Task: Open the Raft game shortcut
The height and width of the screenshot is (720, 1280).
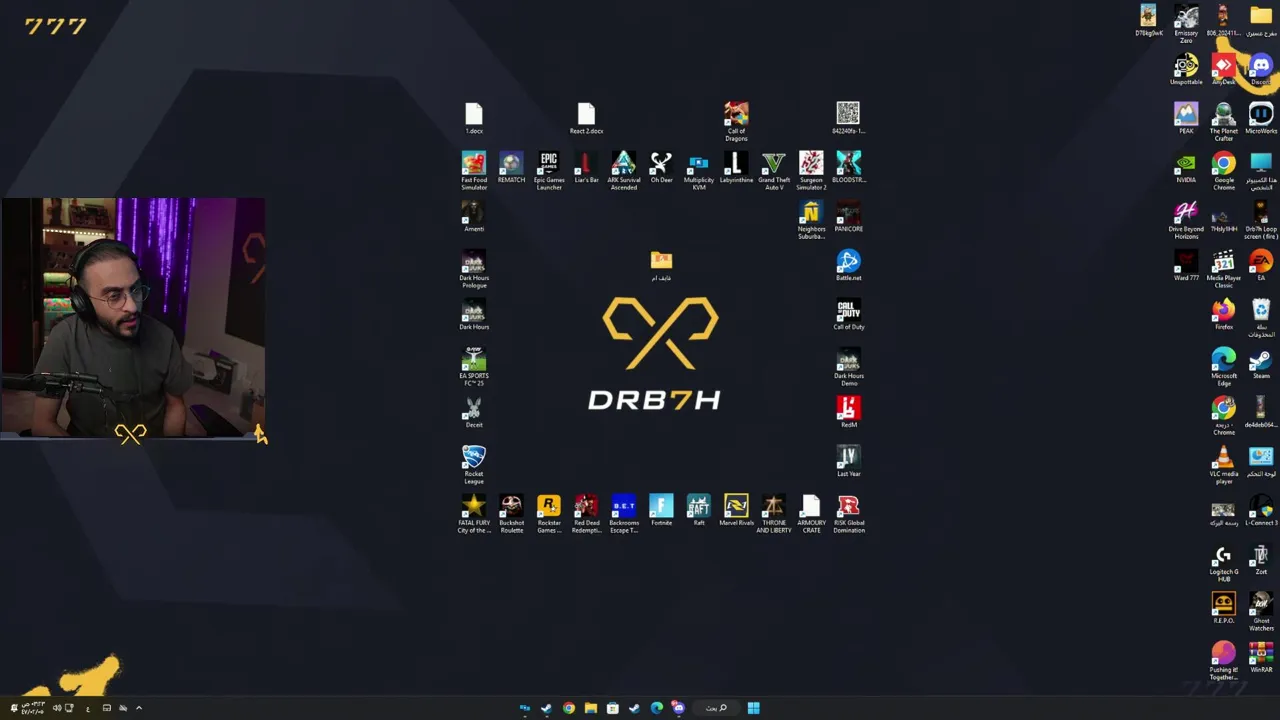Action: [x=699, y=510]
